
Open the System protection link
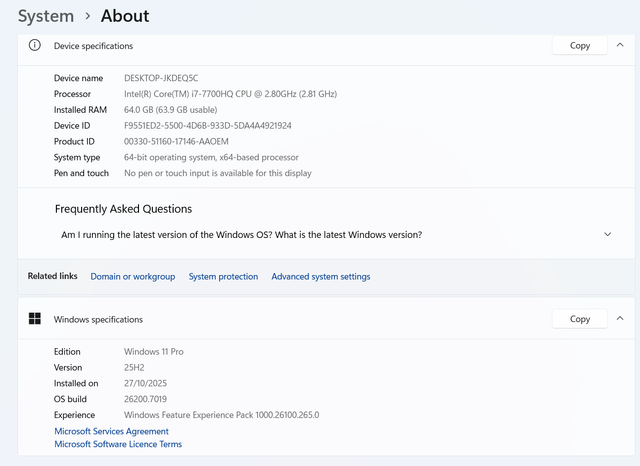[223, 277]
